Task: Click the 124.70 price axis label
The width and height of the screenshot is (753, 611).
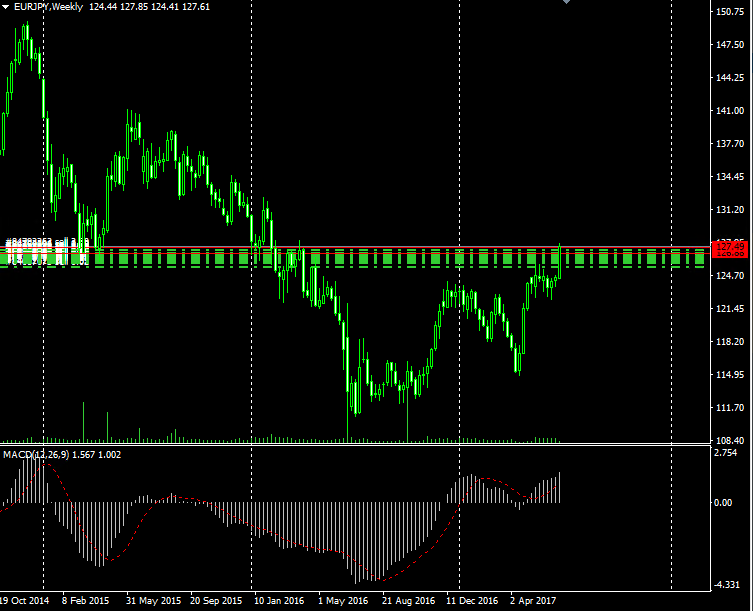Action: point(729,276)
